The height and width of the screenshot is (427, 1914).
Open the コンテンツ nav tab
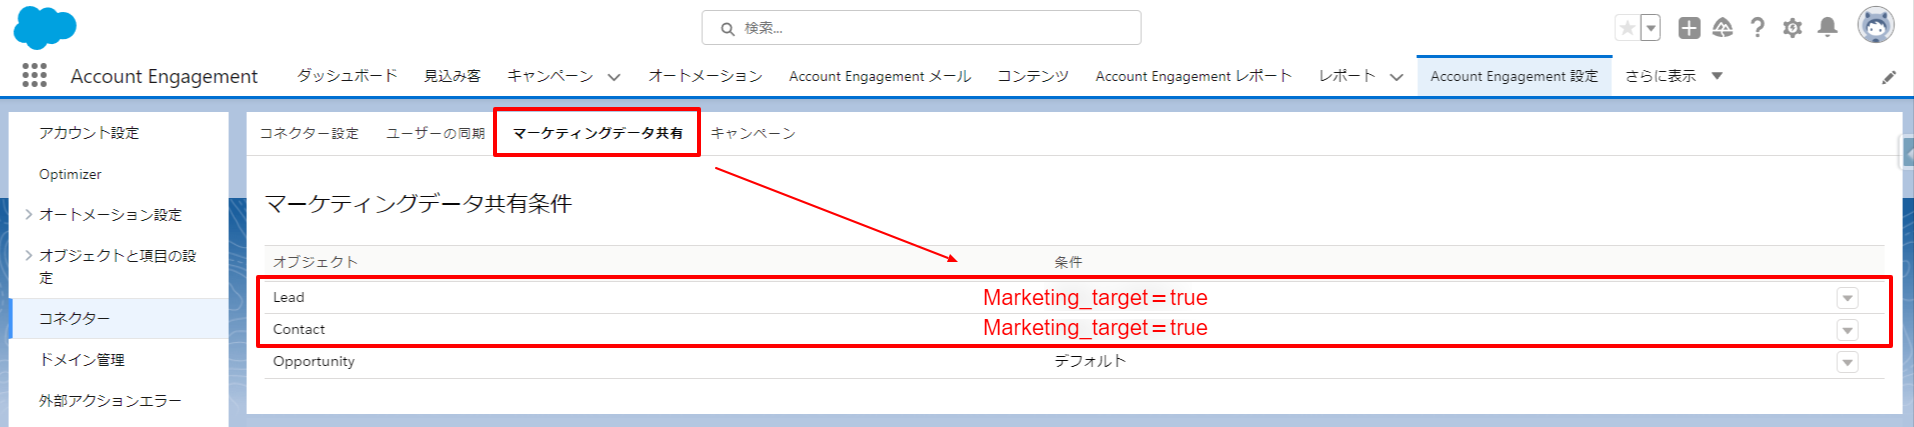pyautogui.click(x=1033, y=76)
